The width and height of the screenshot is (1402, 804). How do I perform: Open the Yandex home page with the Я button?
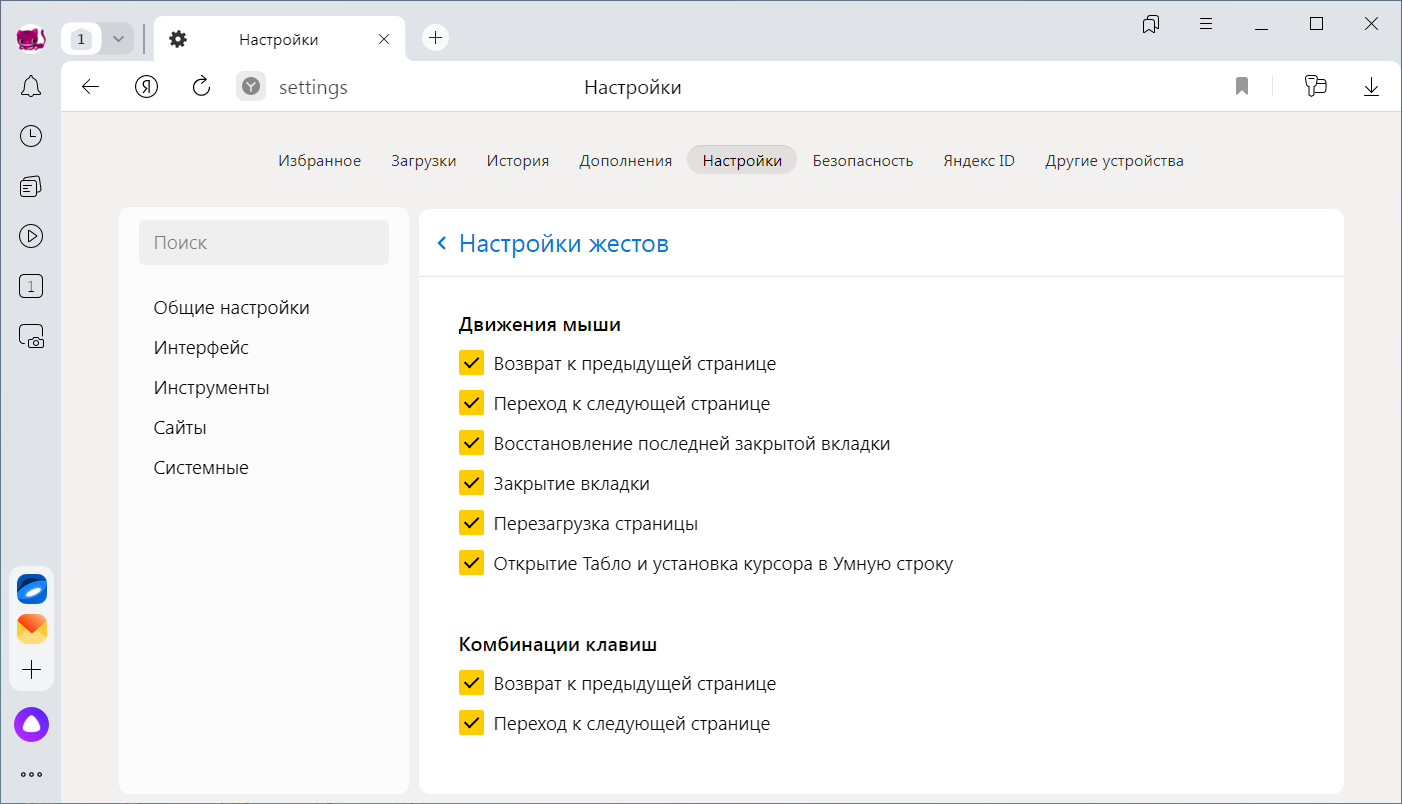[x=147, y=87]
